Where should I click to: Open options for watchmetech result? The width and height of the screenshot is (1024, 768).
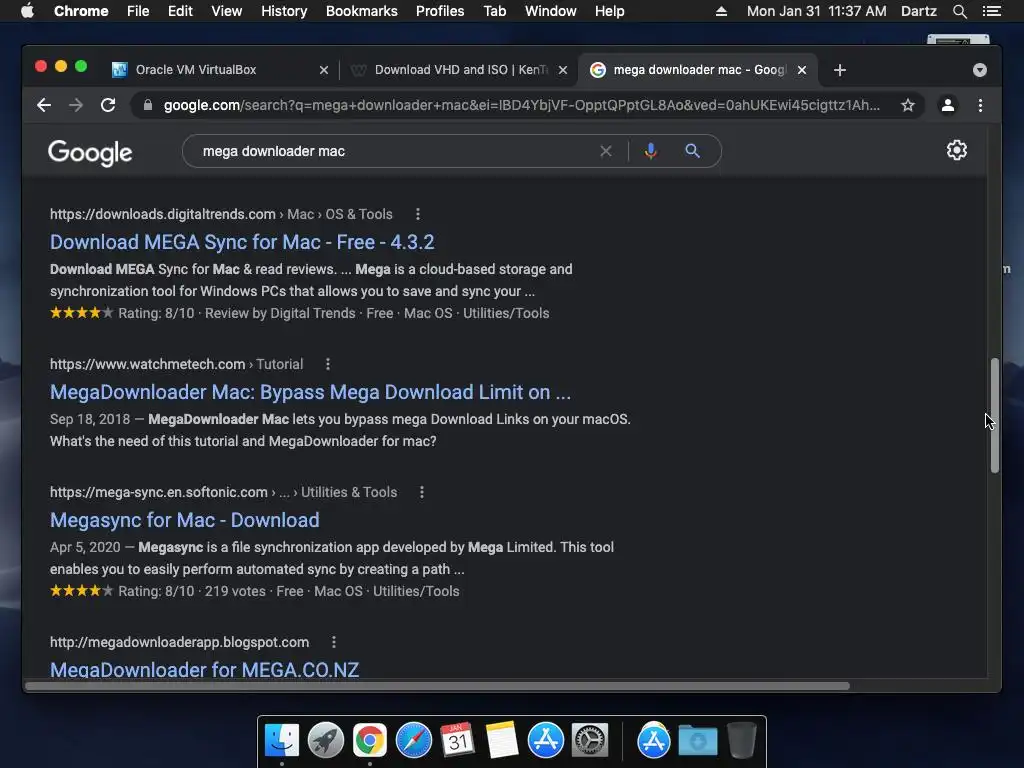pos(328,364)
